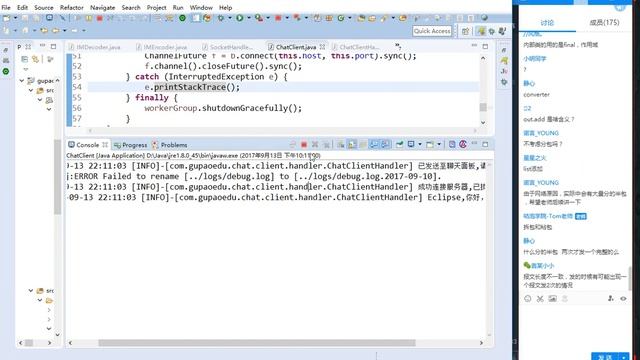
Task: Select the Java perspective icon
Action: pos(482,31)
